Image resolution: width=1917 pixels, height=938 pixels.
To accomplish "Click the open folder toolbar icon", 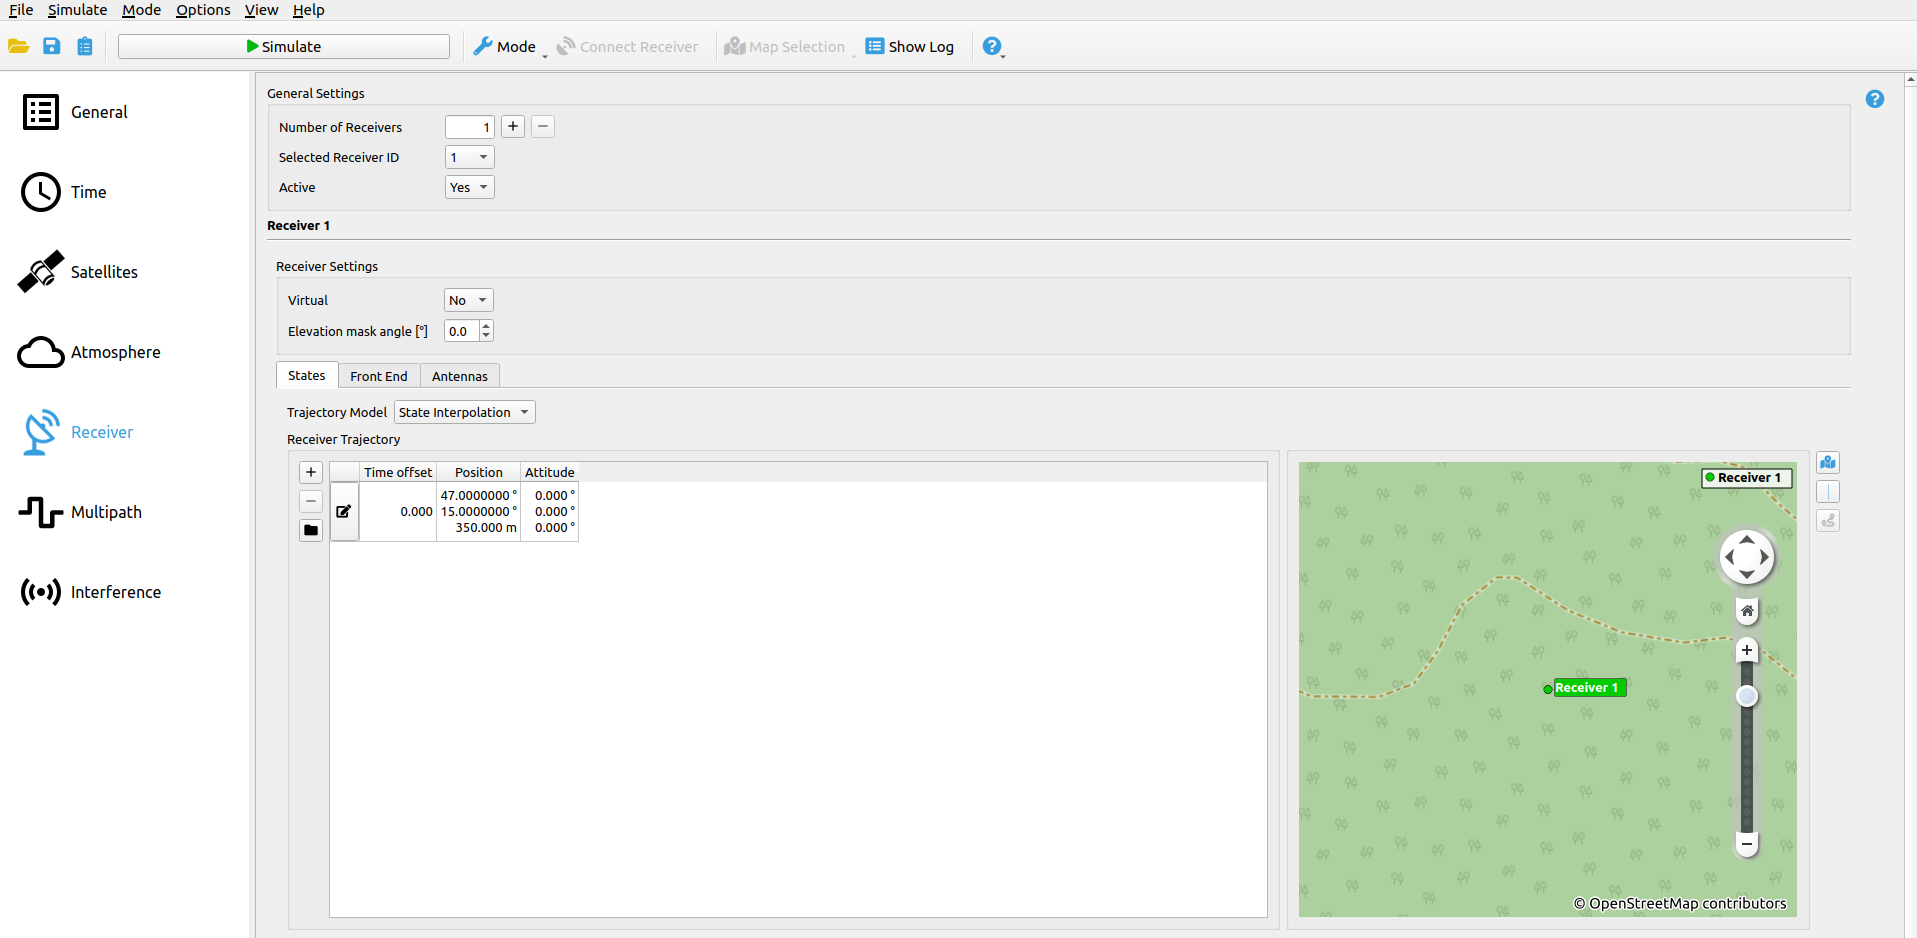I will tap(18, 46).
